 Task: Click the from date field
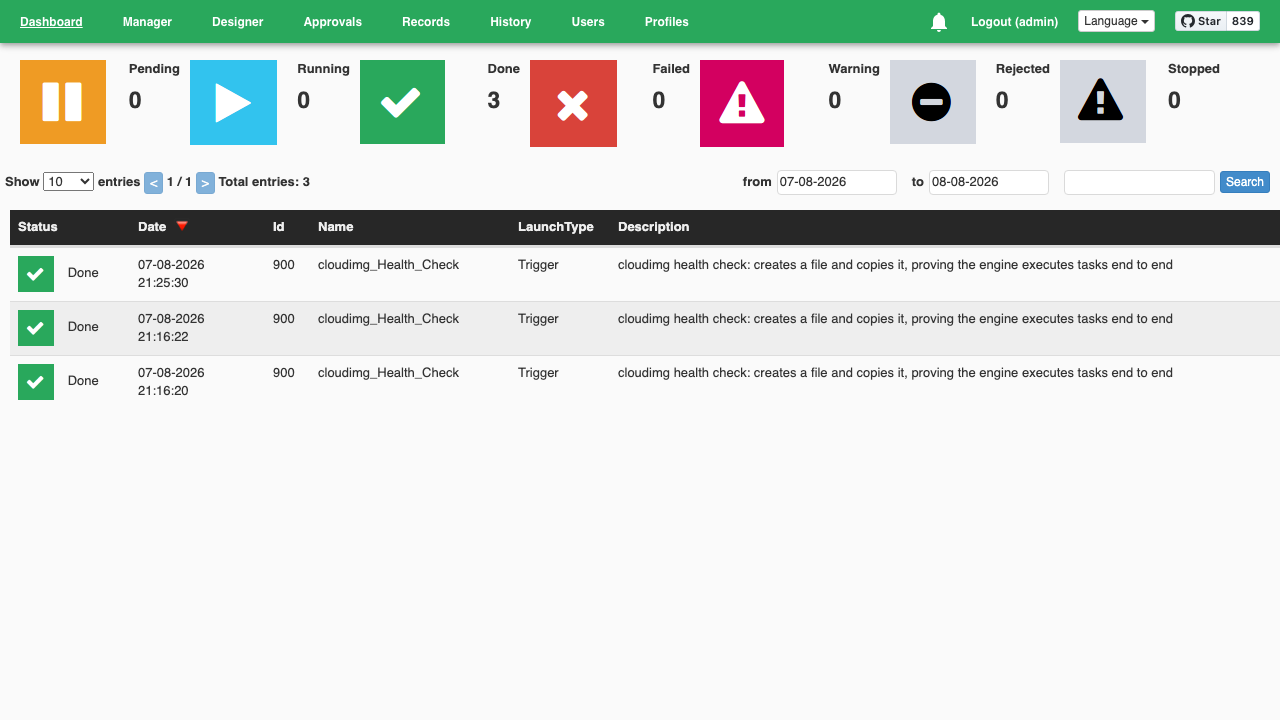[837, 182]
